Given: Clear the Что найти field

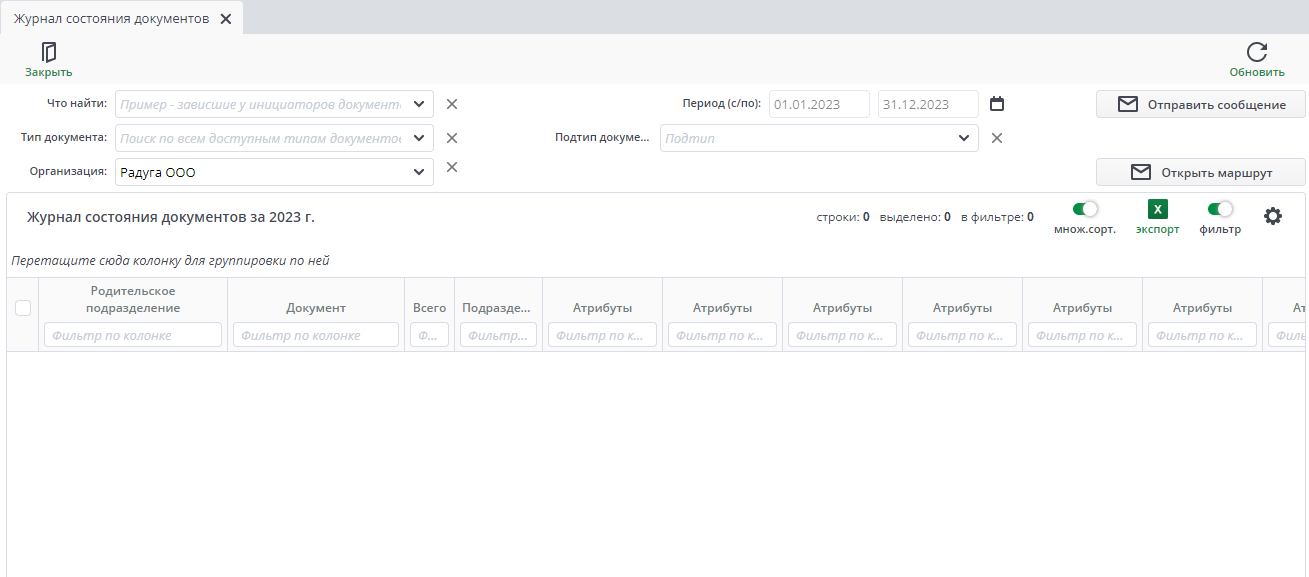Looking at the screenshot, I should tap(451, 104).
